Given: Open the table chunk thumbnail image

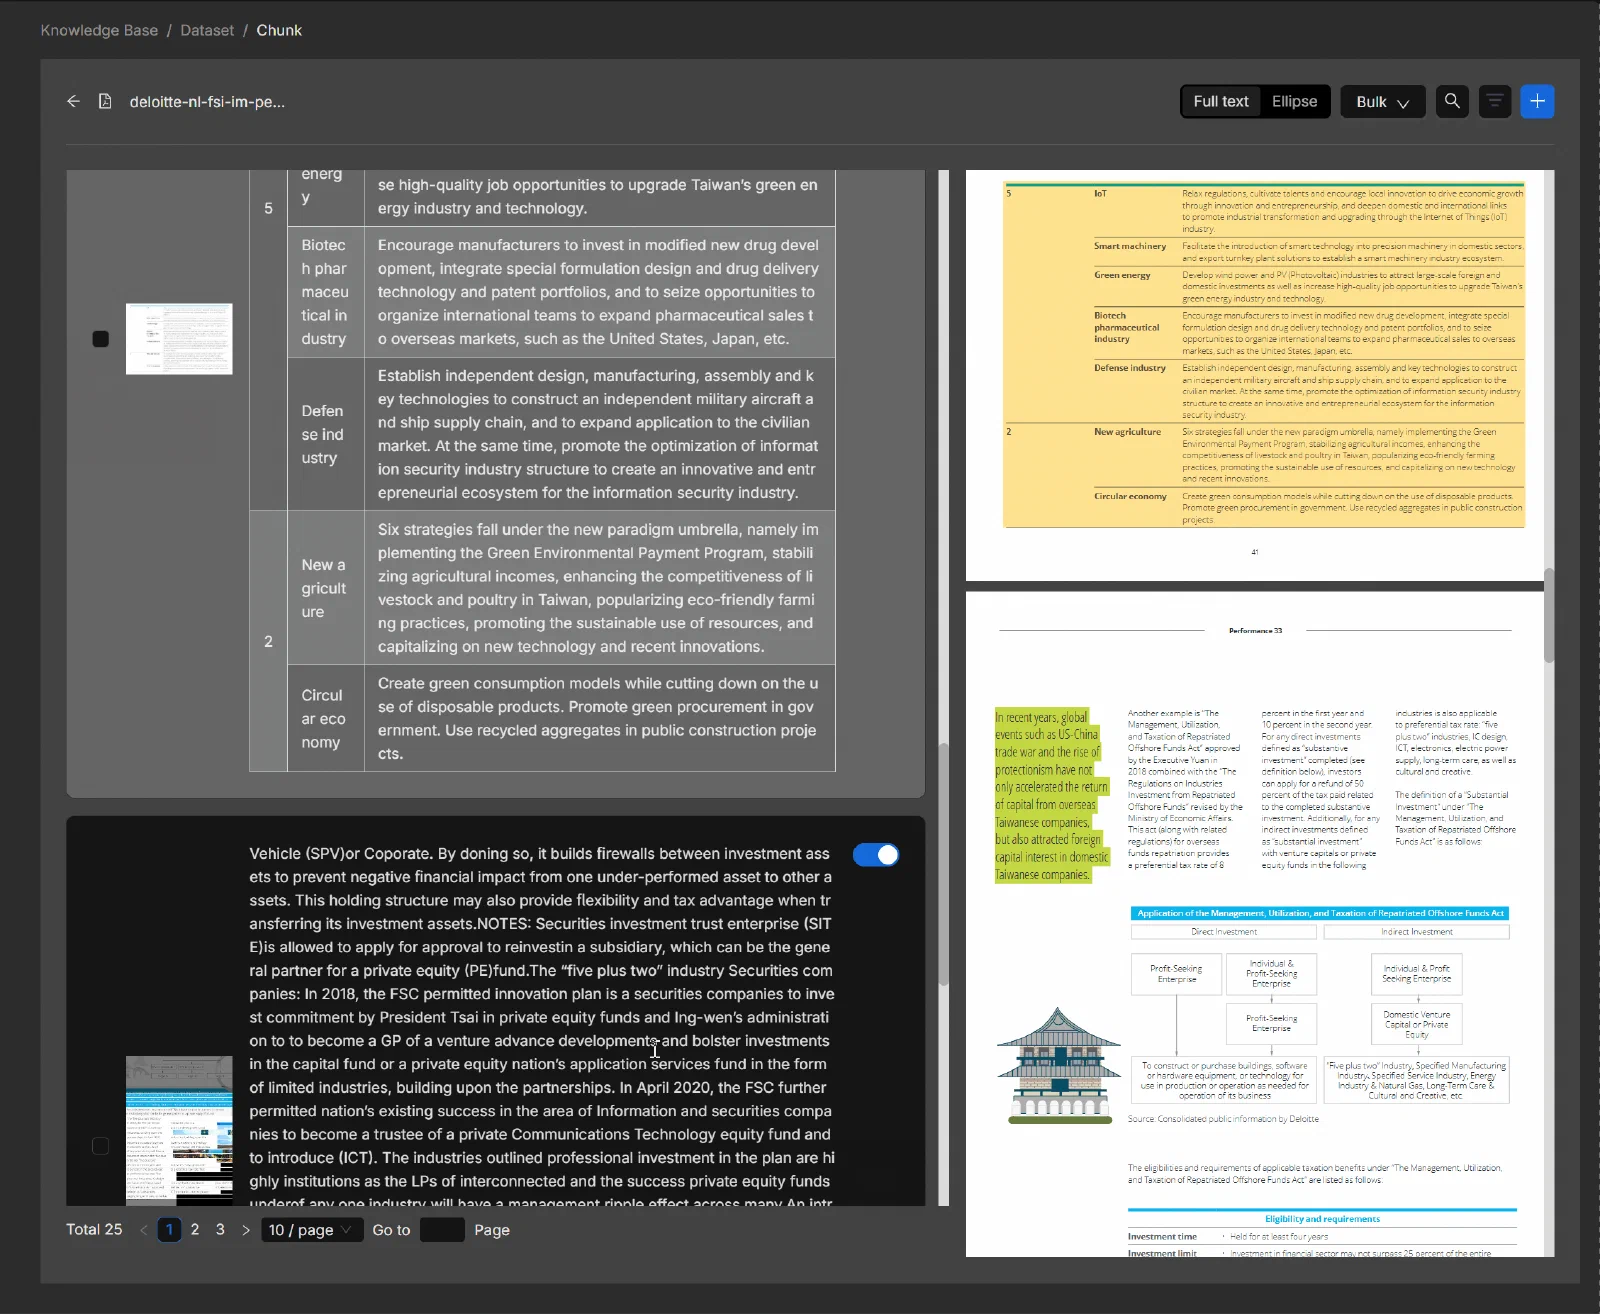Looking at the screenshot, I should tap(179, 339).
